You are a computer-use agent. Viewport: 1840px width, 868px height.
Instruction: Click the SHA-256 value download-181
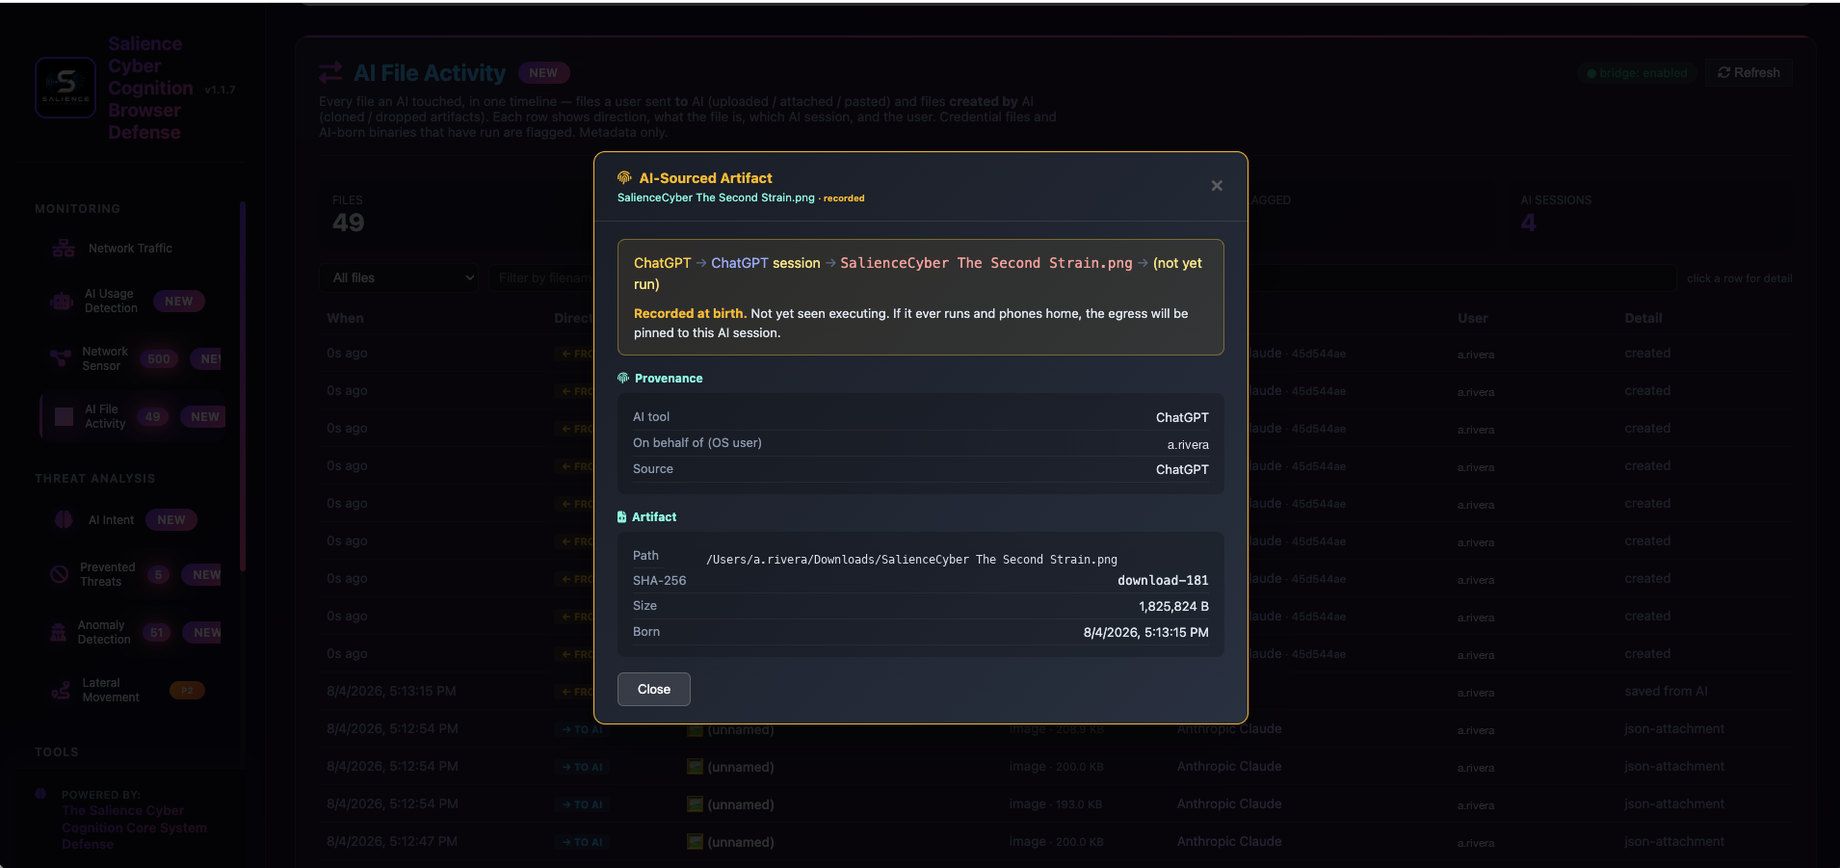click(1162, 580)
